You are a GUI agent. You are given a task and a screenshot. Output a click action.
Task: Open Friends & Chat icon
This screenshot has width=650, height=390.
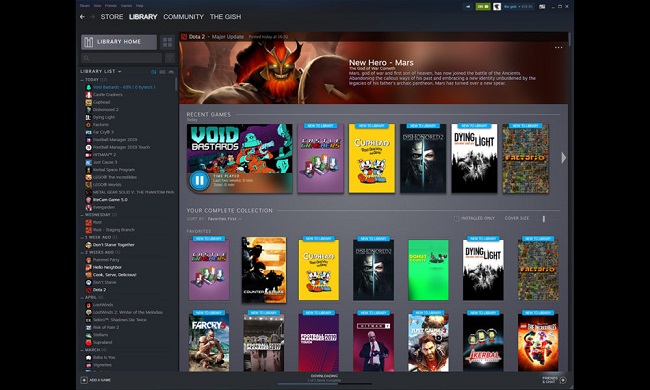point(563,380)
